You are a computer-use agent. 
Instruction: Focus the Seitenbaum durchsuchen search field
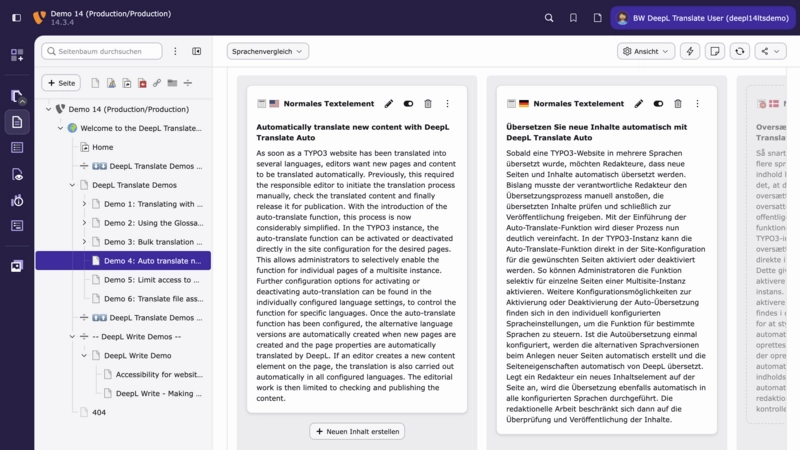tap(102, 51)
